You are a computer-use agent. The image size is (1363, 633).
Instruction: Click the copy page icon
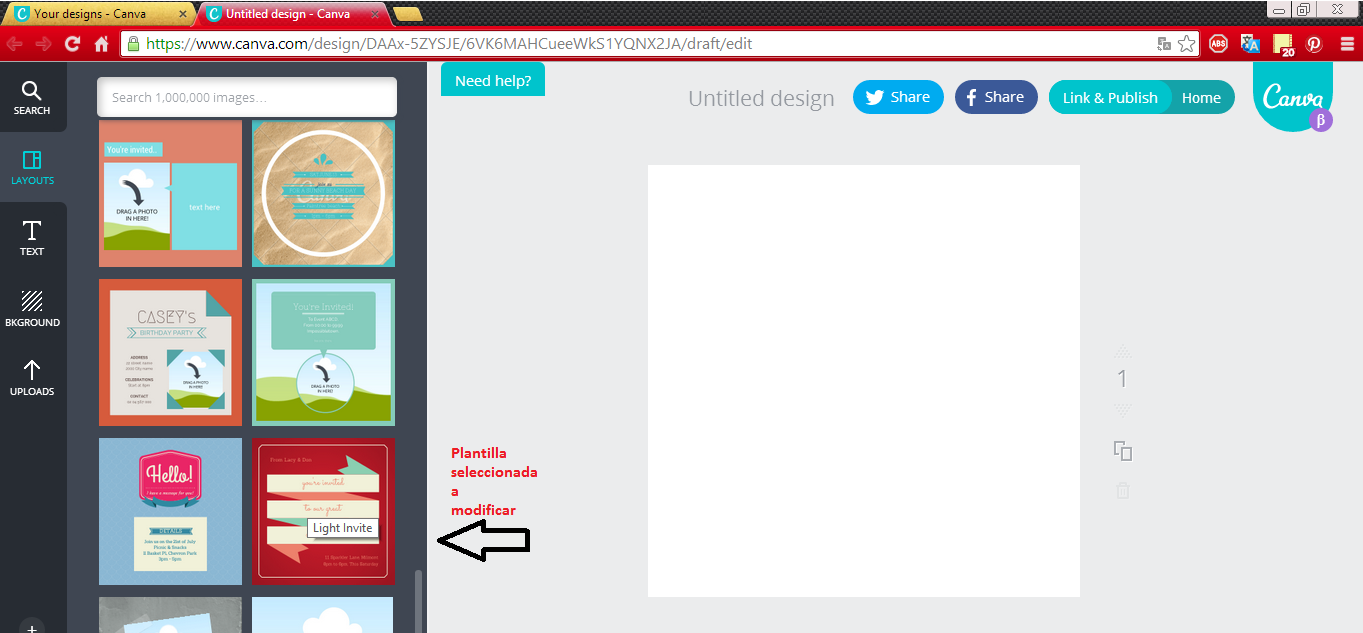pyautogui.click(x=1123, y=451)
